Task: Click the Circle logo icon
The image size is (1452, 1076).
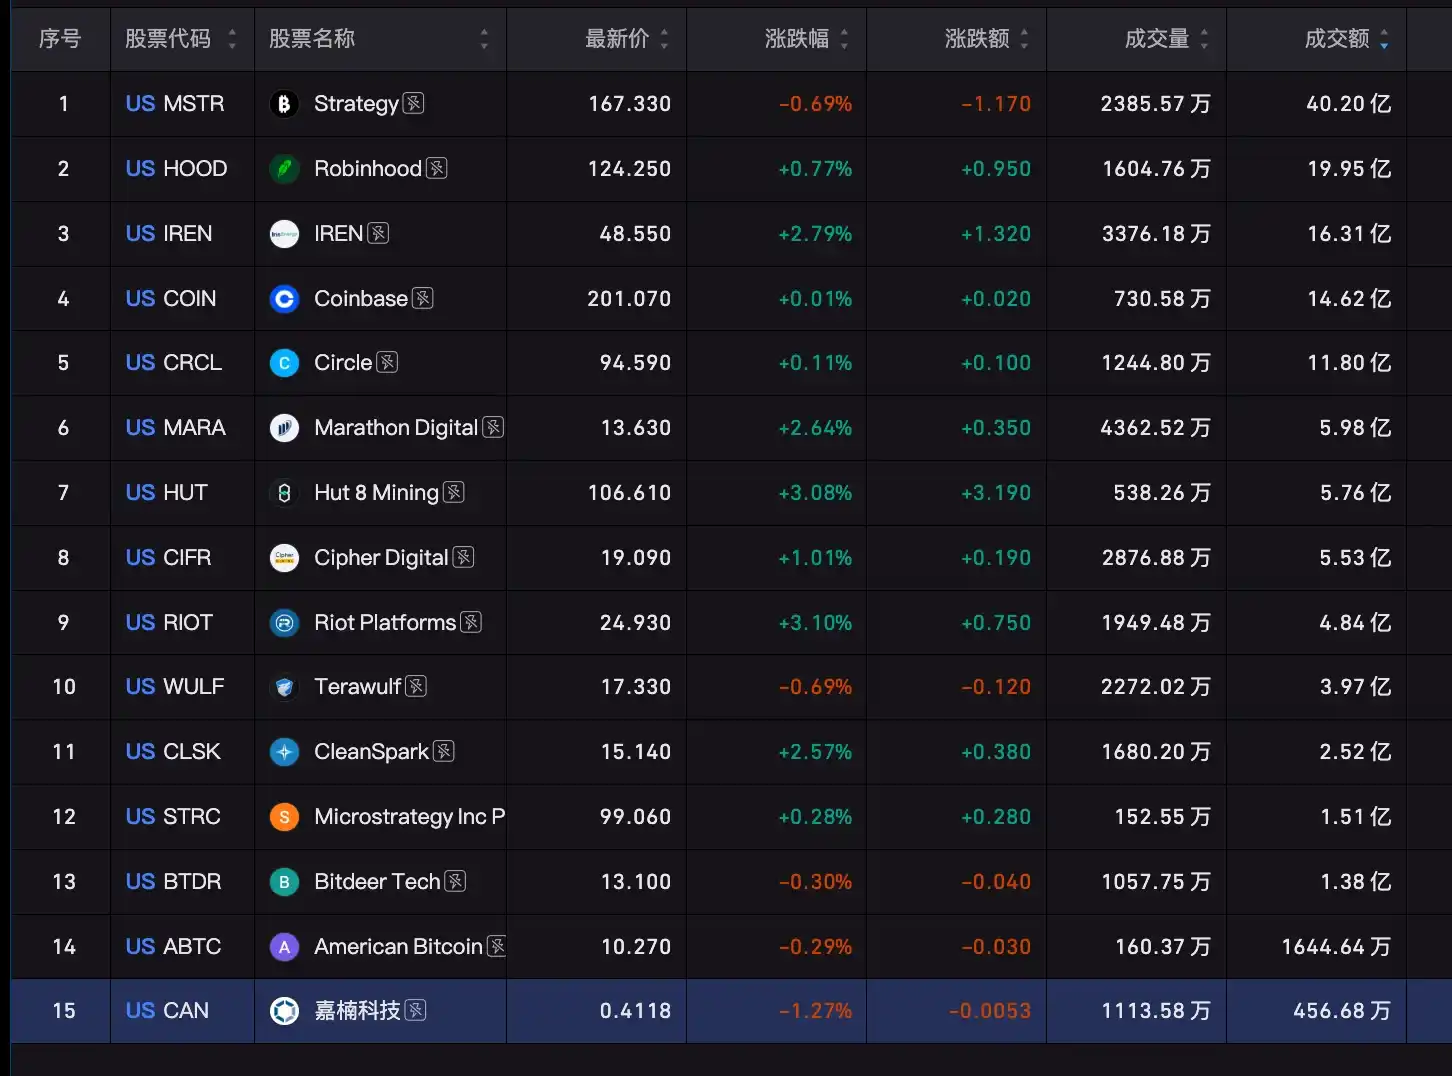Action: pyautogui.click(x=284, y=363)
